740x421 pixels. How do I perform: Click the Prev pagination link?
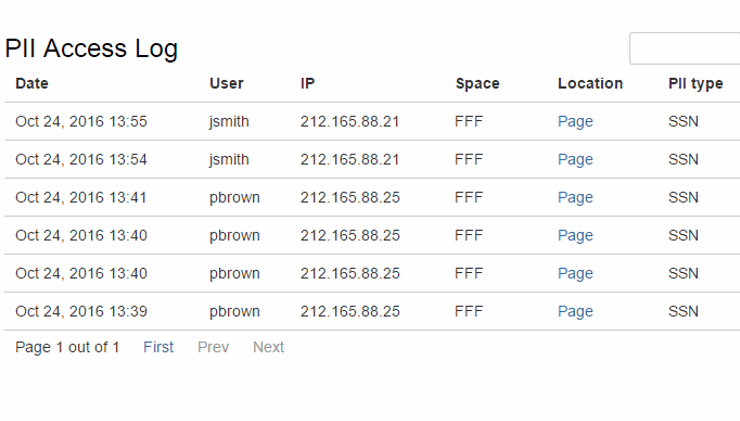tap(213, 347)
